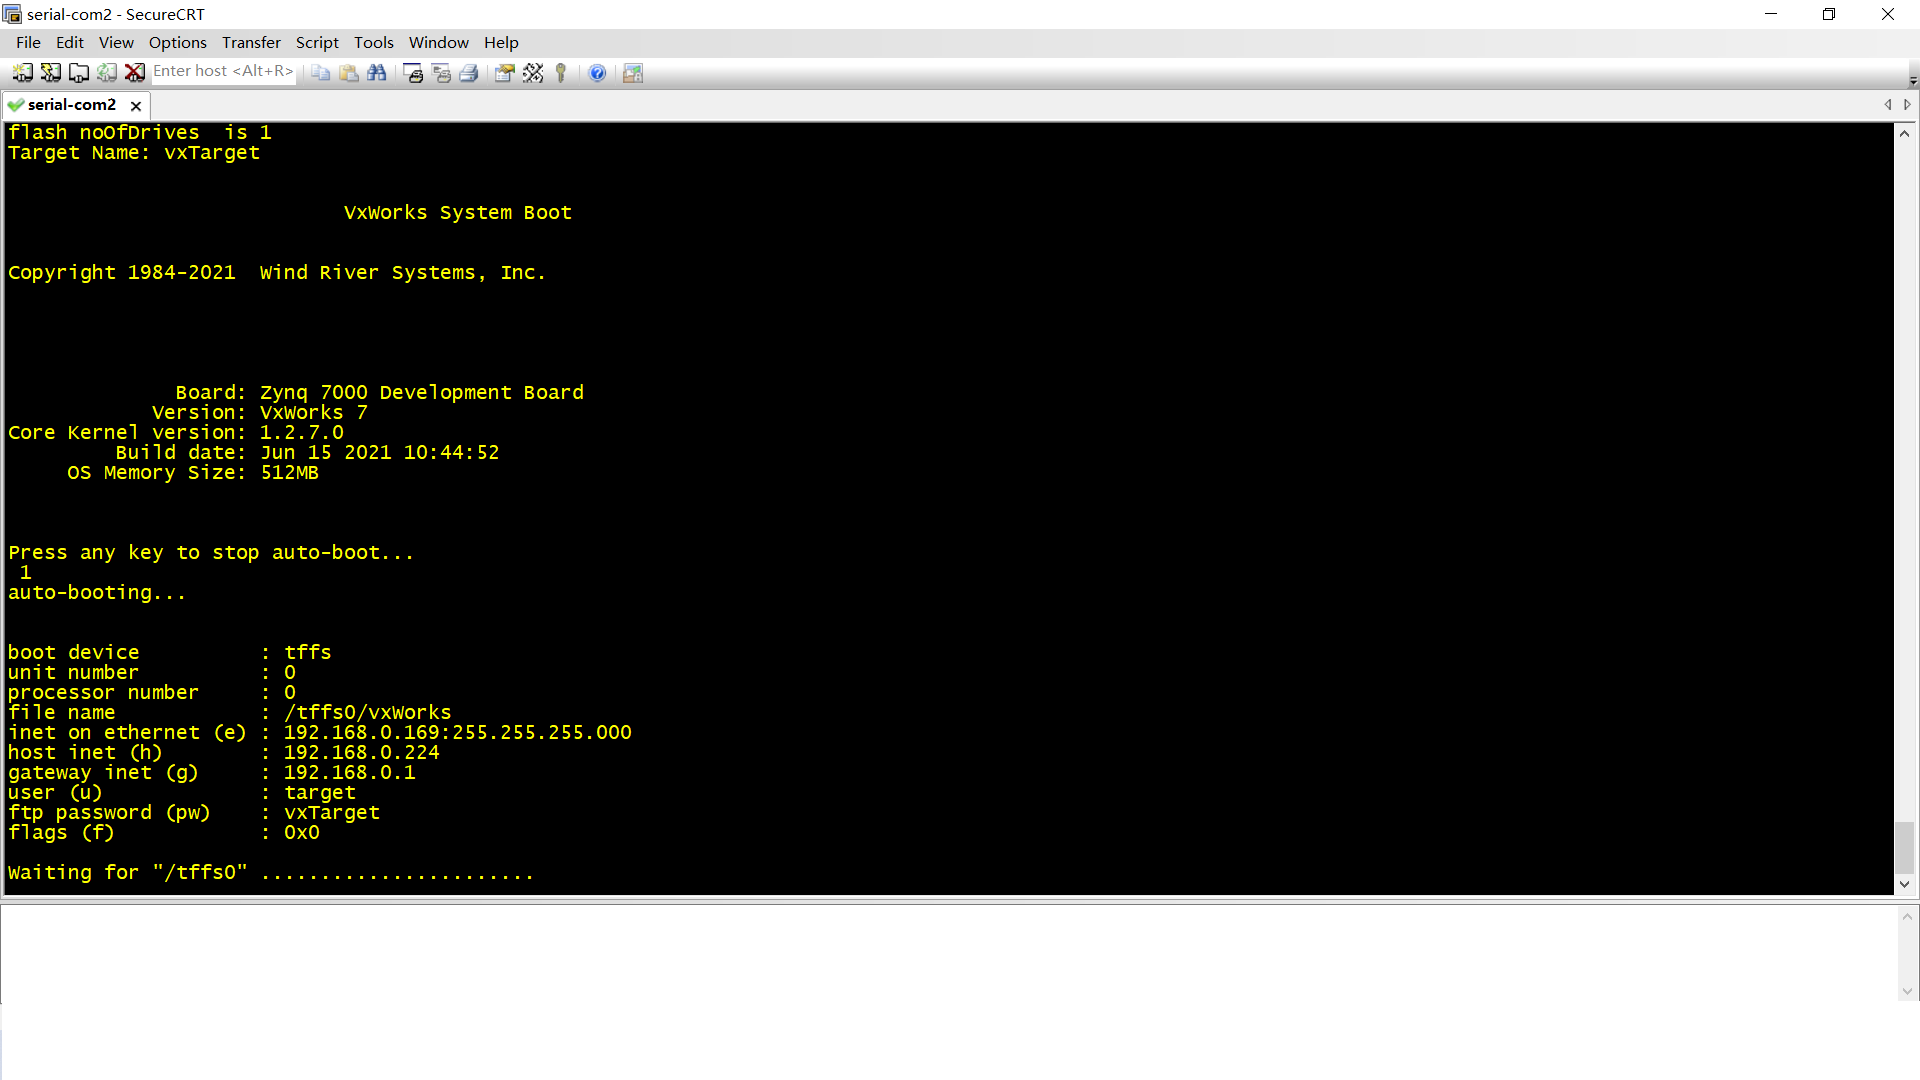
Task: Click the Copyright Wind River Systems line
Action: click(277, 272)
